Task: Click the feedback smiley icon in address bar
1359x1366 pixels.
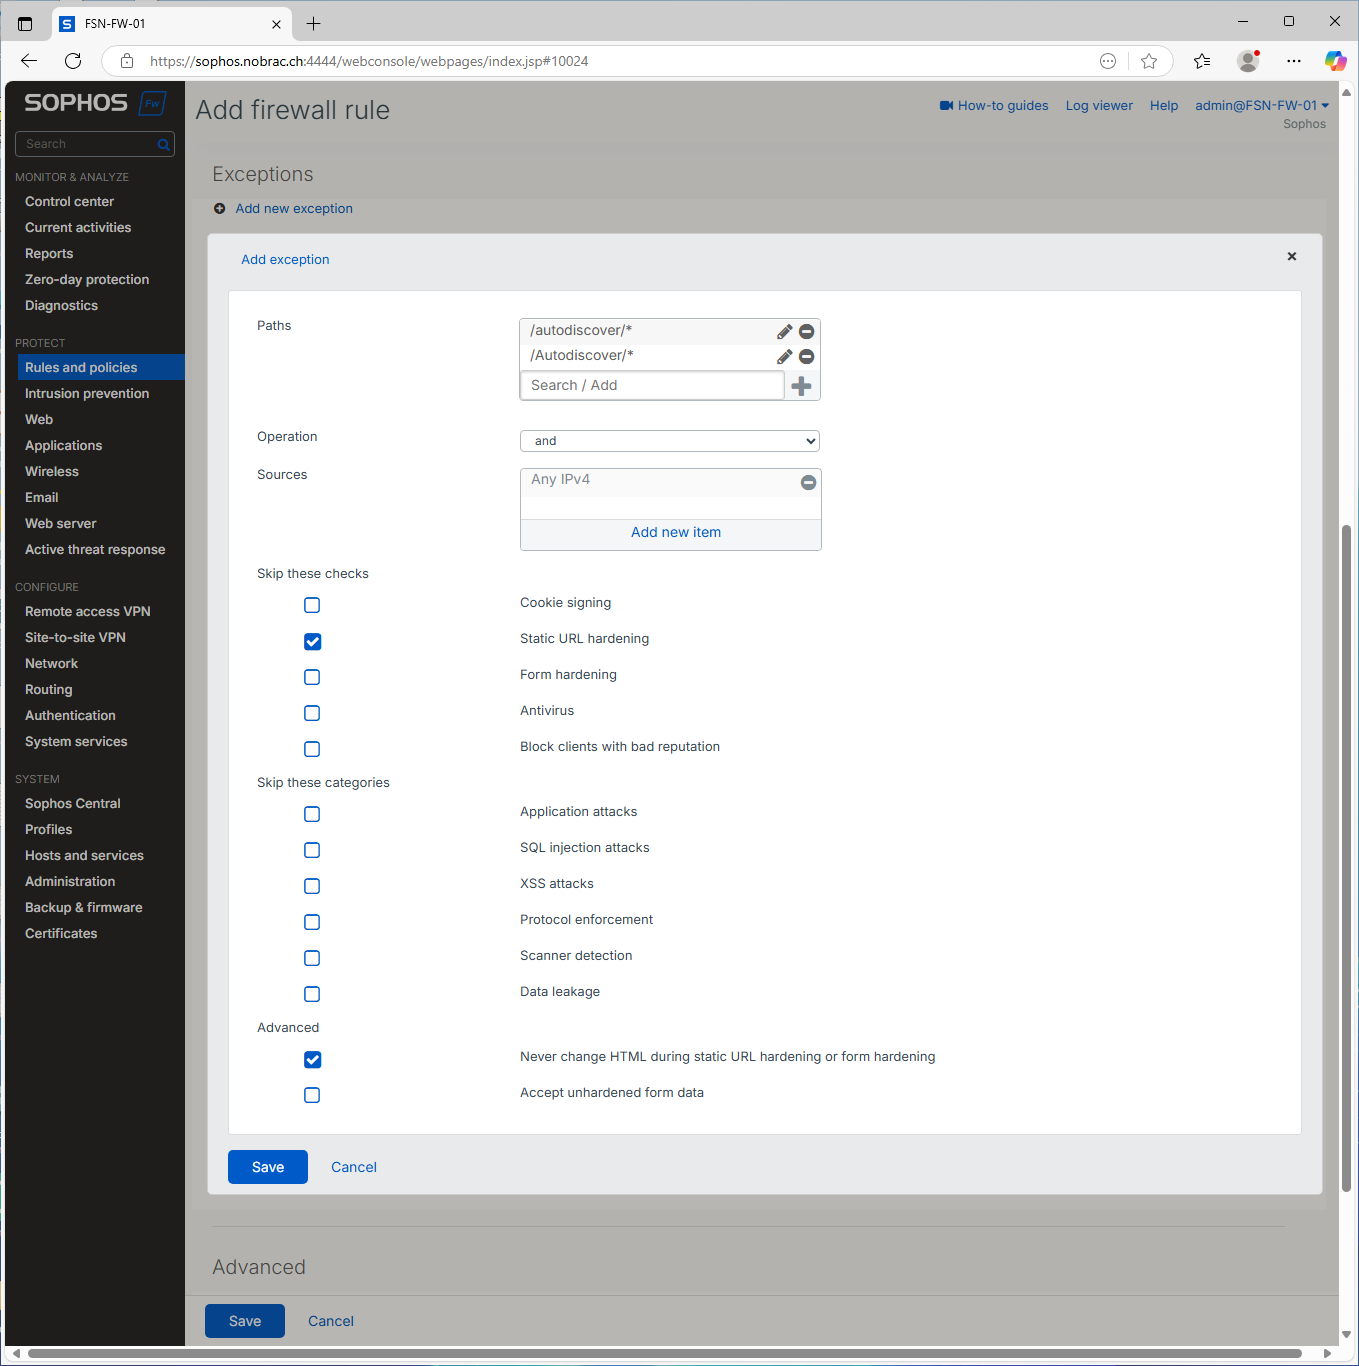Action: (x=1108, y=61)
